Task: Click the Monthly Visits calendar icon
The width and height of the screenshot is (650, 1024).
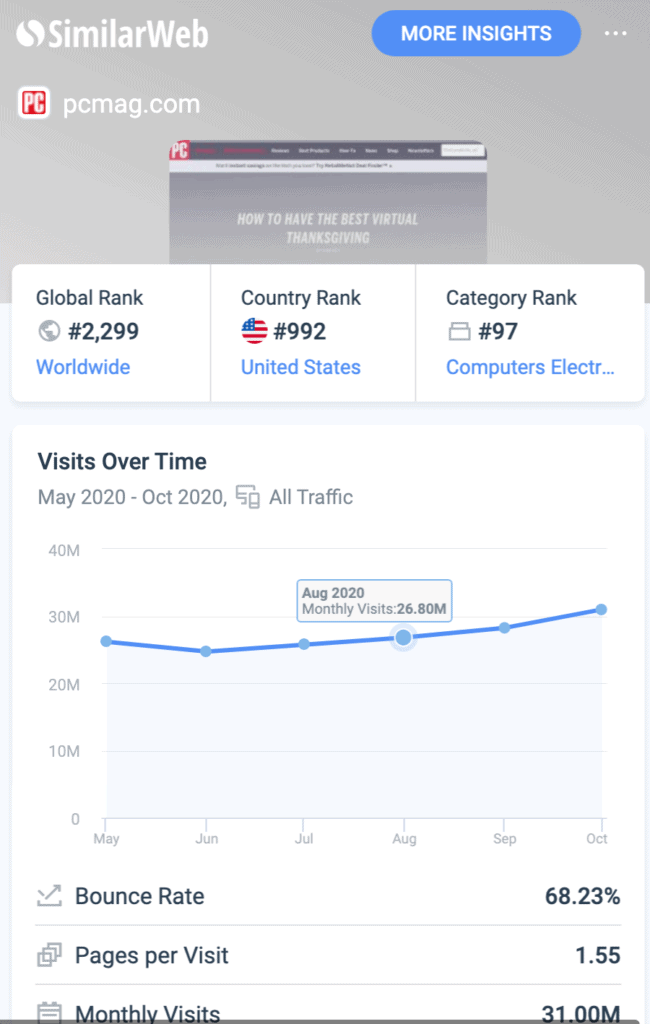Action: (x=49, y=1012)
